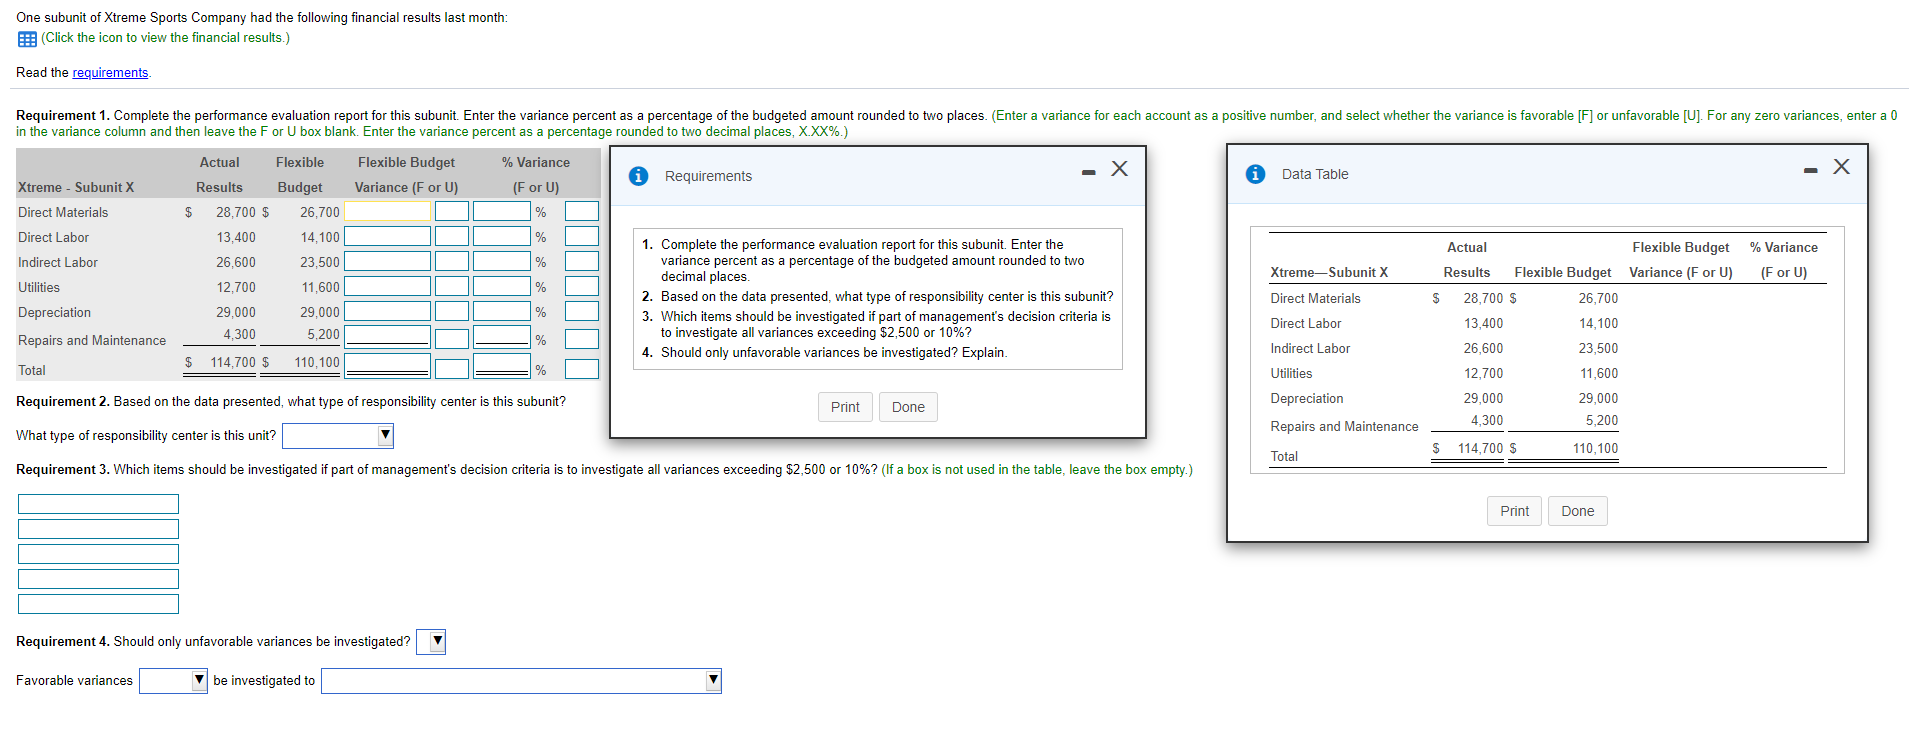This screenshot has width=1909, height=730.
Task: Click Utilities percent variance field
Action: point(502,286)
